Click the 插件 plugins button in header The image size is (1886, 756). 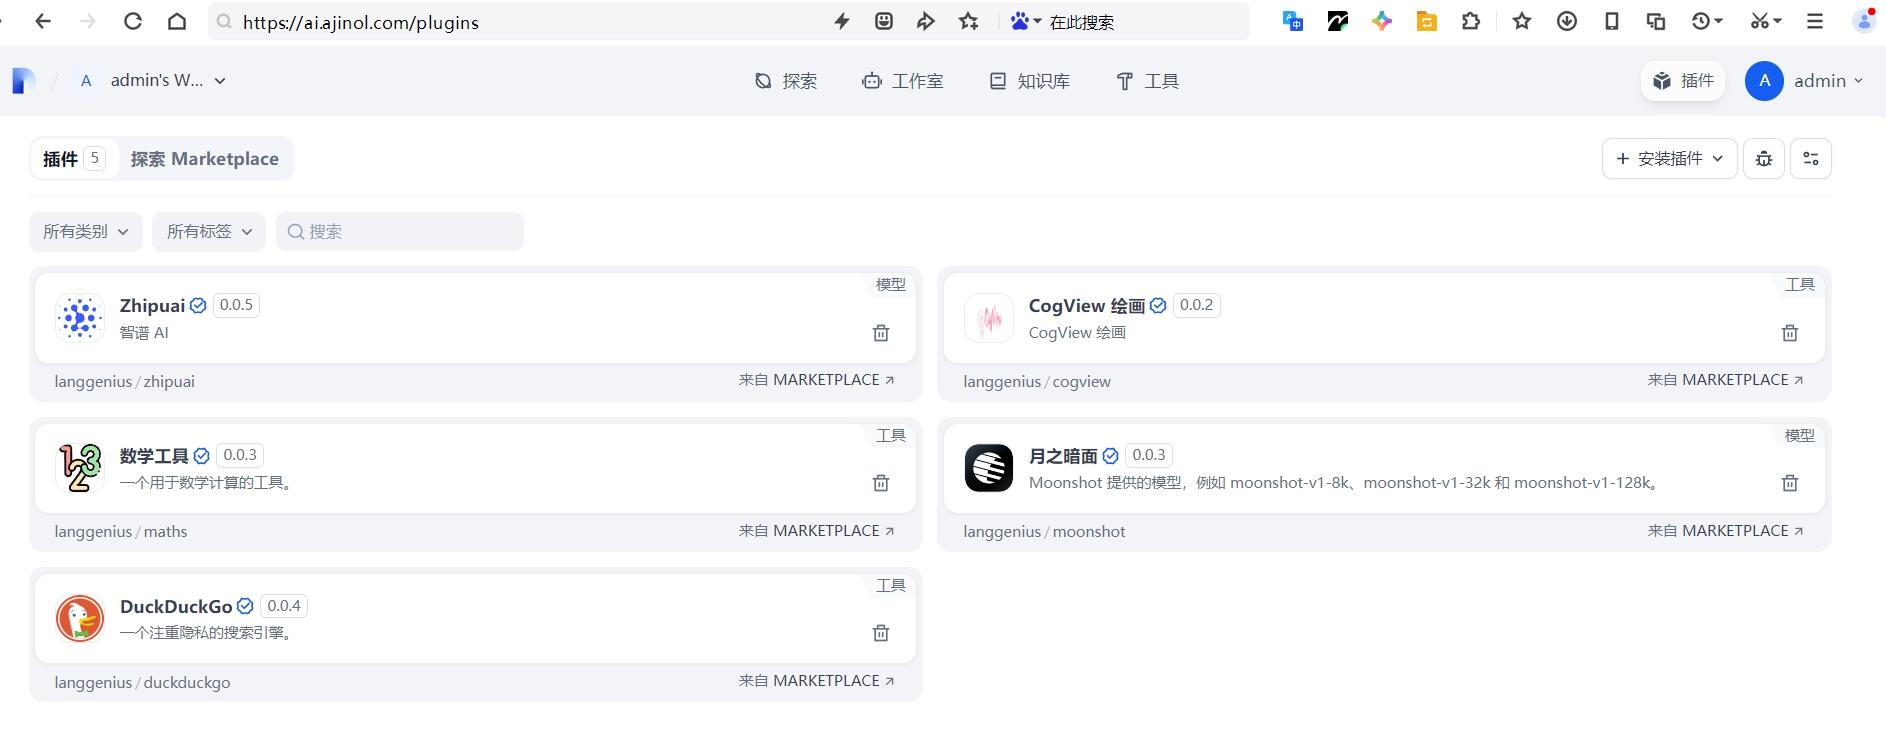1683,81
